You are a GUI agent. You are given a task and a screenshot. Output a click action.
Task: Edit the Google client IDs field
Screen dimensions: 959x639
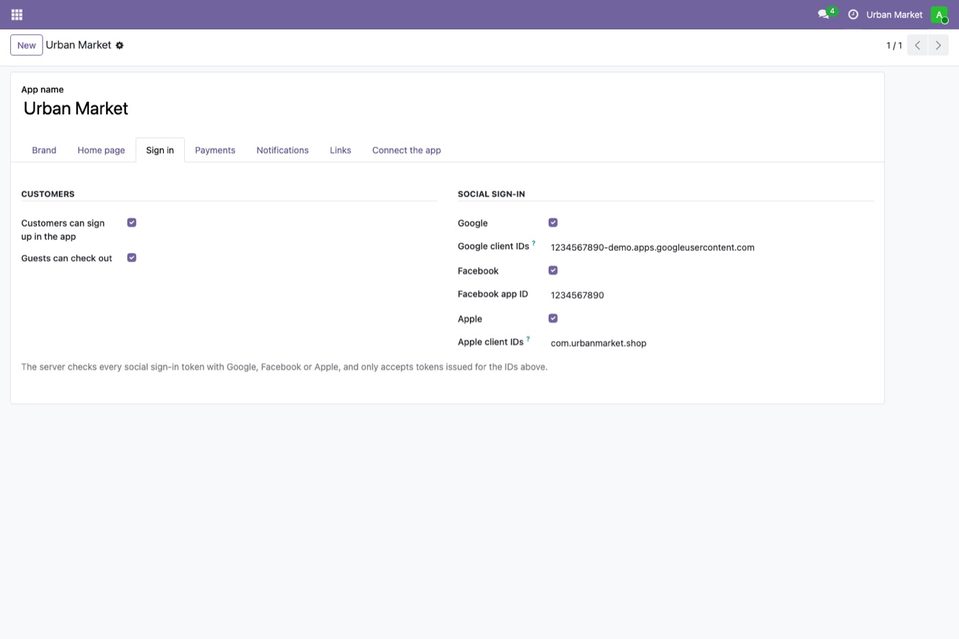click(x=711, y=248)
